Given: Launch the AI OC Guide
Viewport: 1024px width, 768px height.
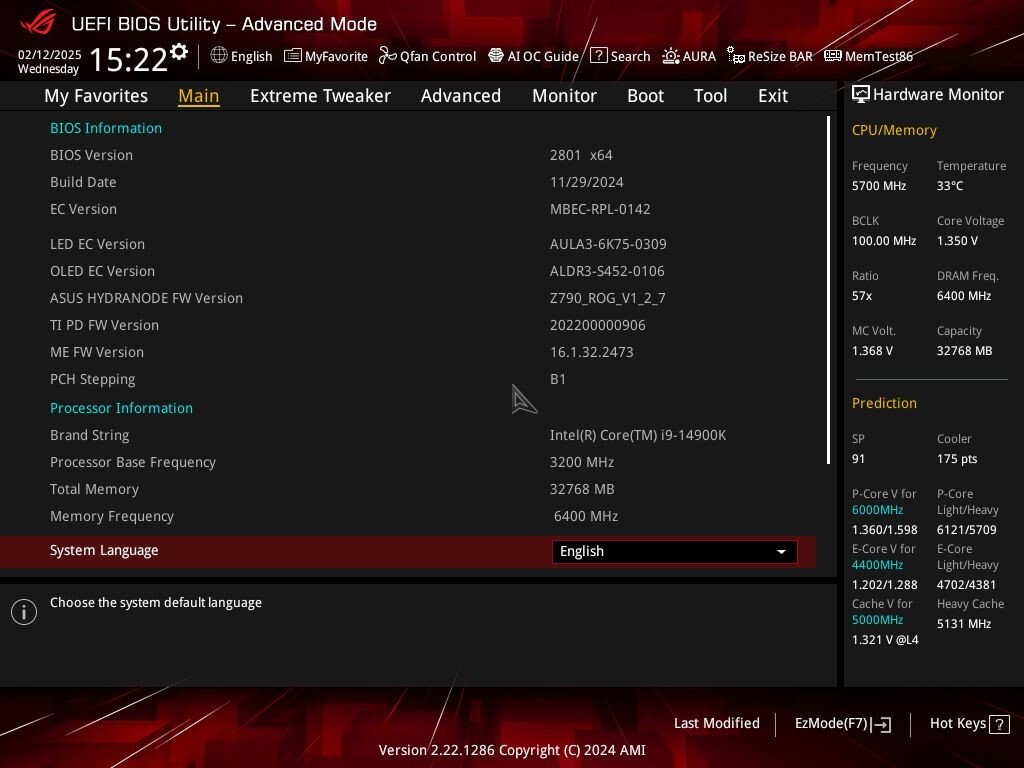Looking at the screenshot, I should coord(534,56).
